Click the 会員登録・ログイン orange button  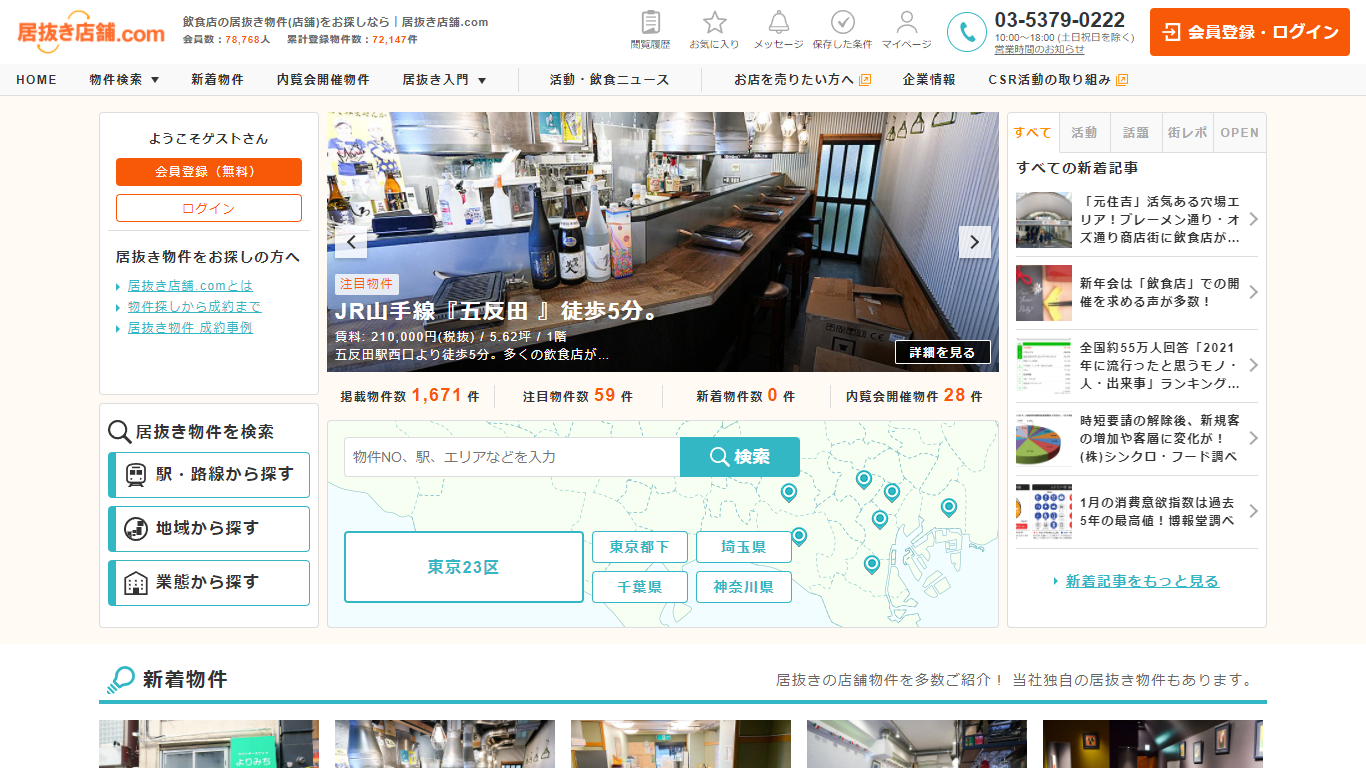pos(1250,32)
